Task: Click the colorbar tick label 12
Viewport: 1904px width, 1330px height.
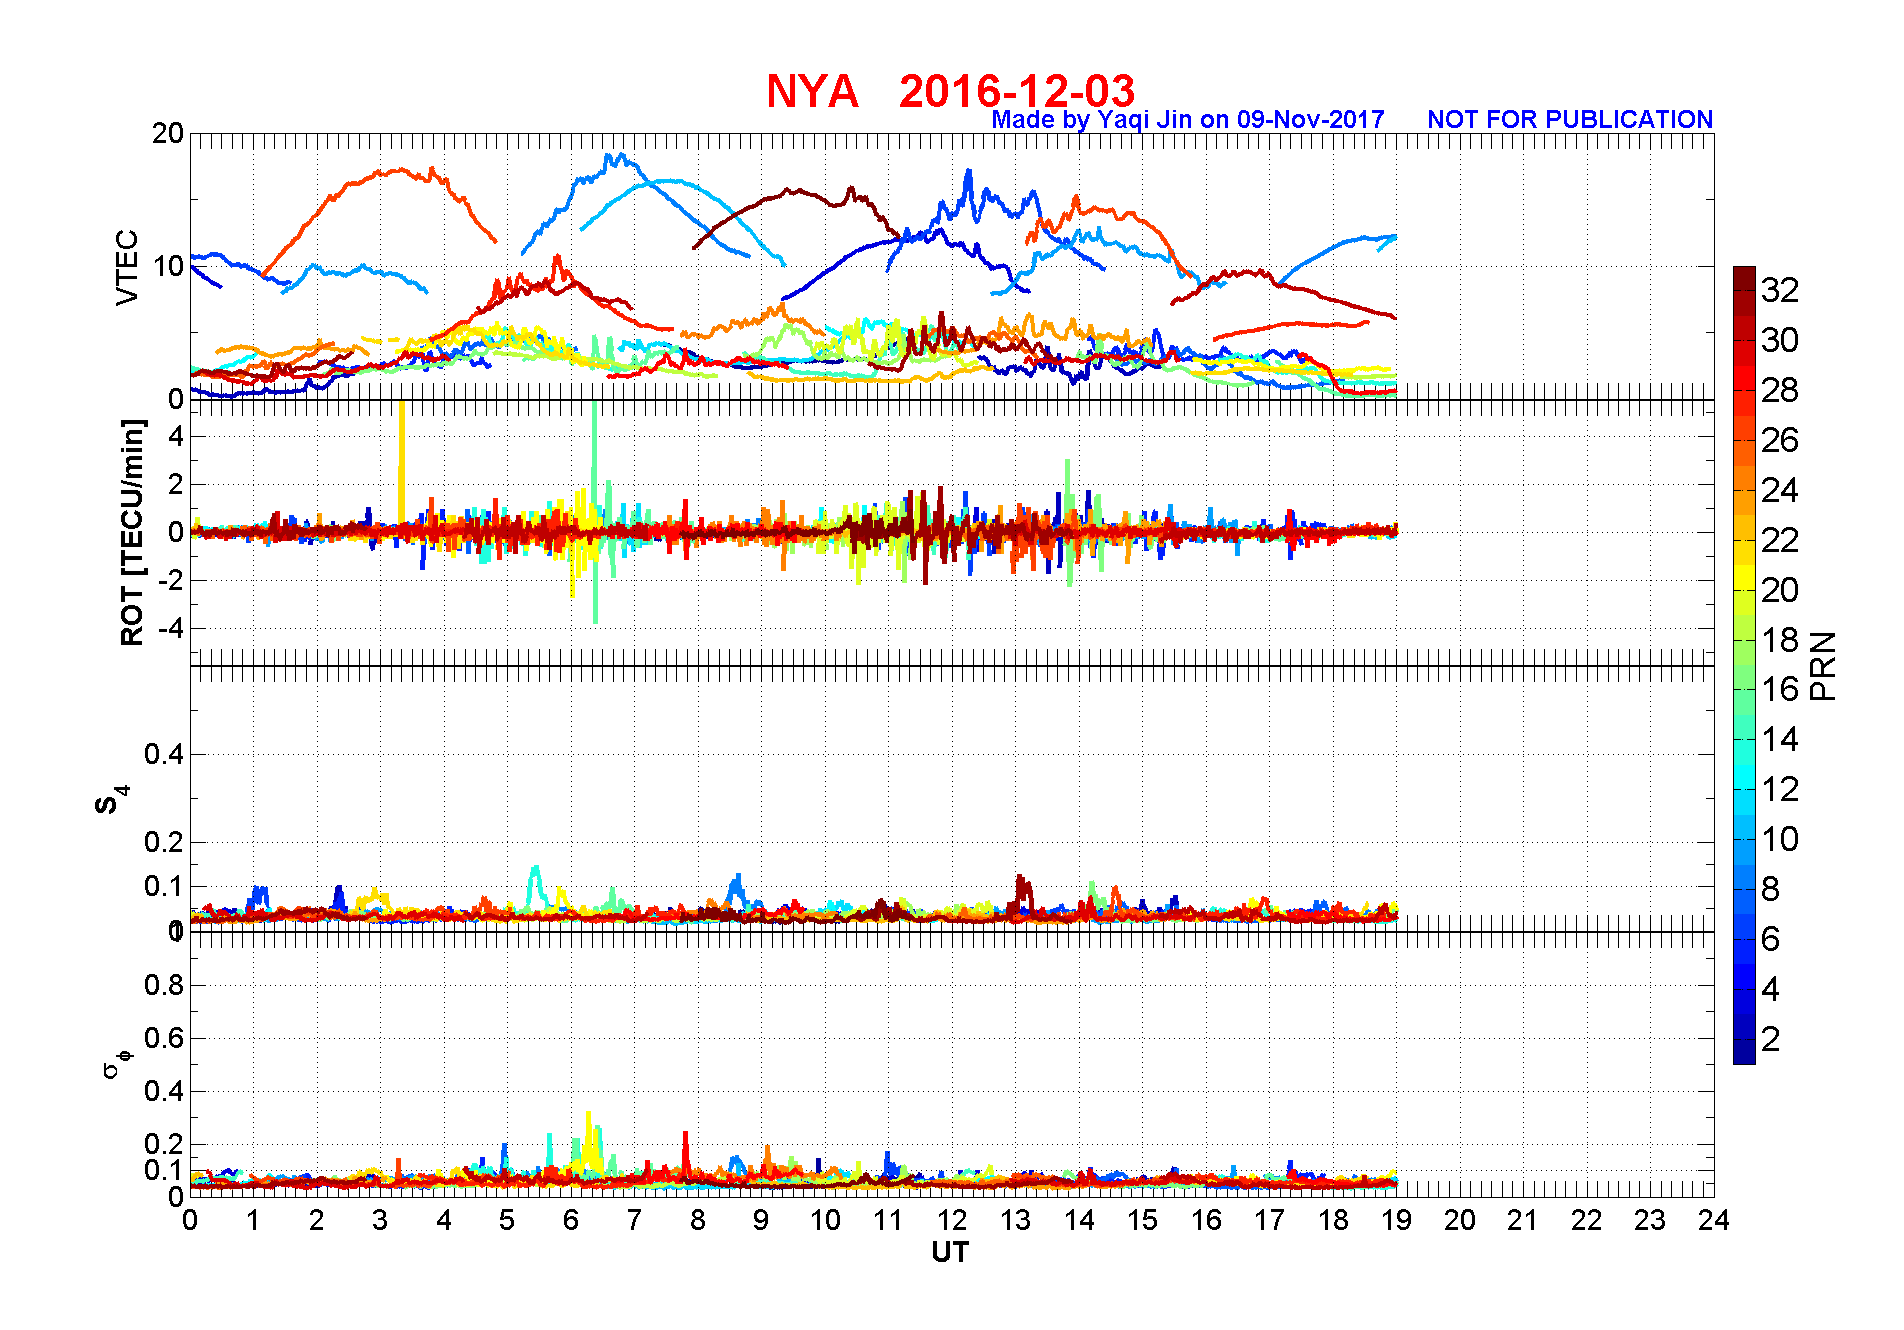Action: 1780,789
